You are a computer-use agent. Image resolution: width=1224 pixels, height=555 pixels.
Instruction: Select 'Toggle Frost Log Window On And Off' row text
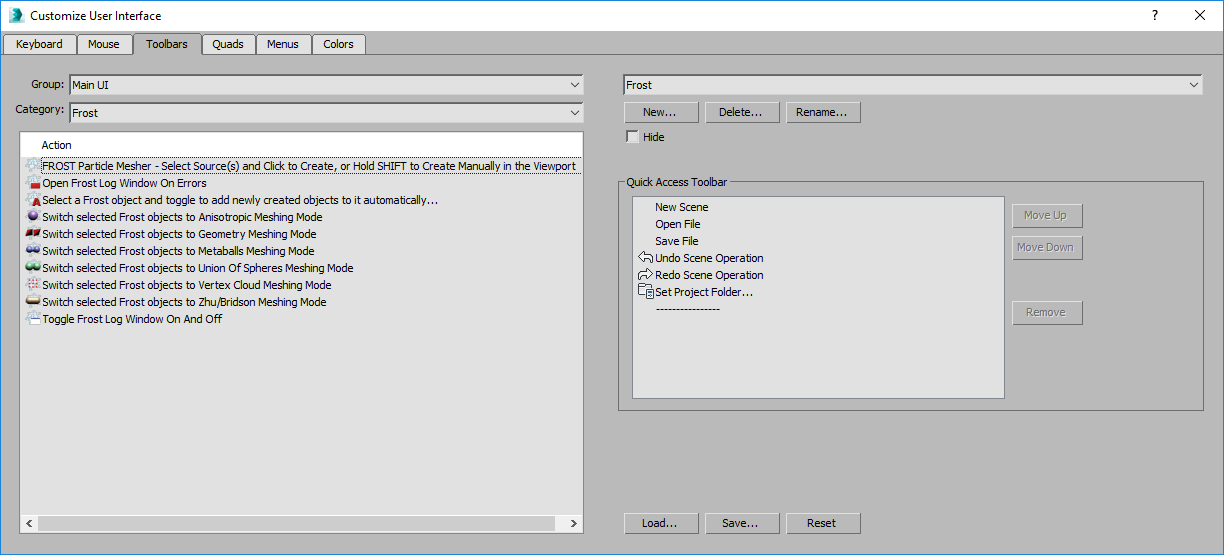click(132, 319)
